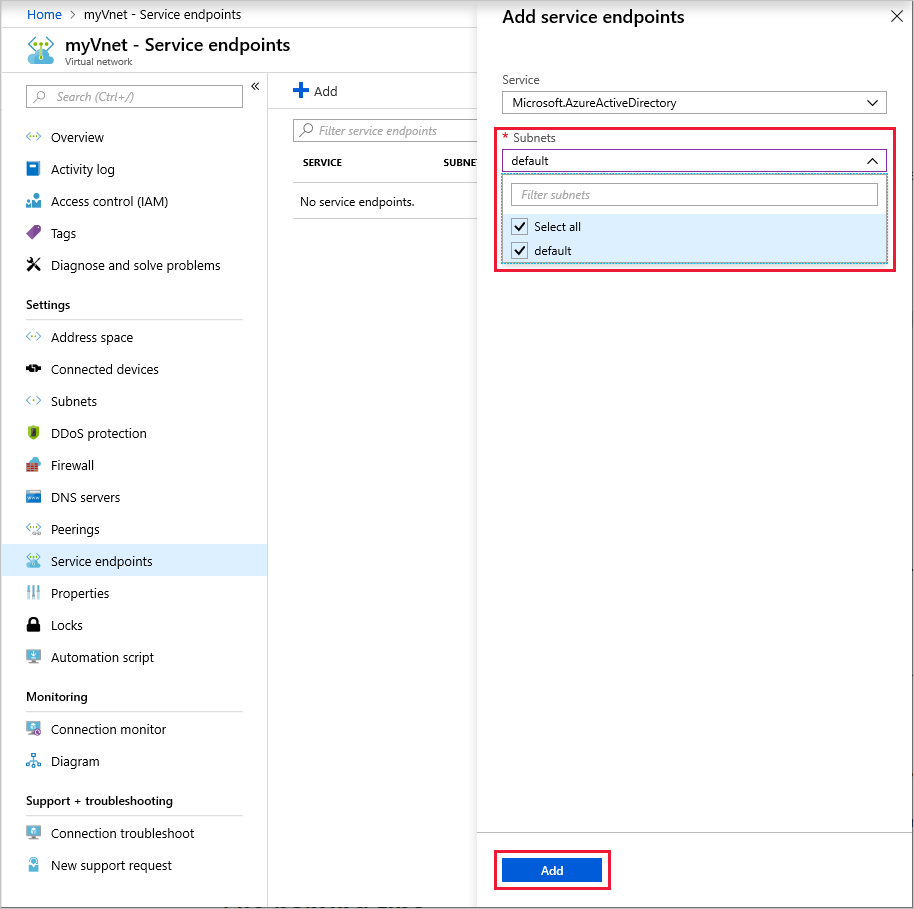Click the Home breadcrumb link
This screenshot has height=909, width=914.
(44, 15)
